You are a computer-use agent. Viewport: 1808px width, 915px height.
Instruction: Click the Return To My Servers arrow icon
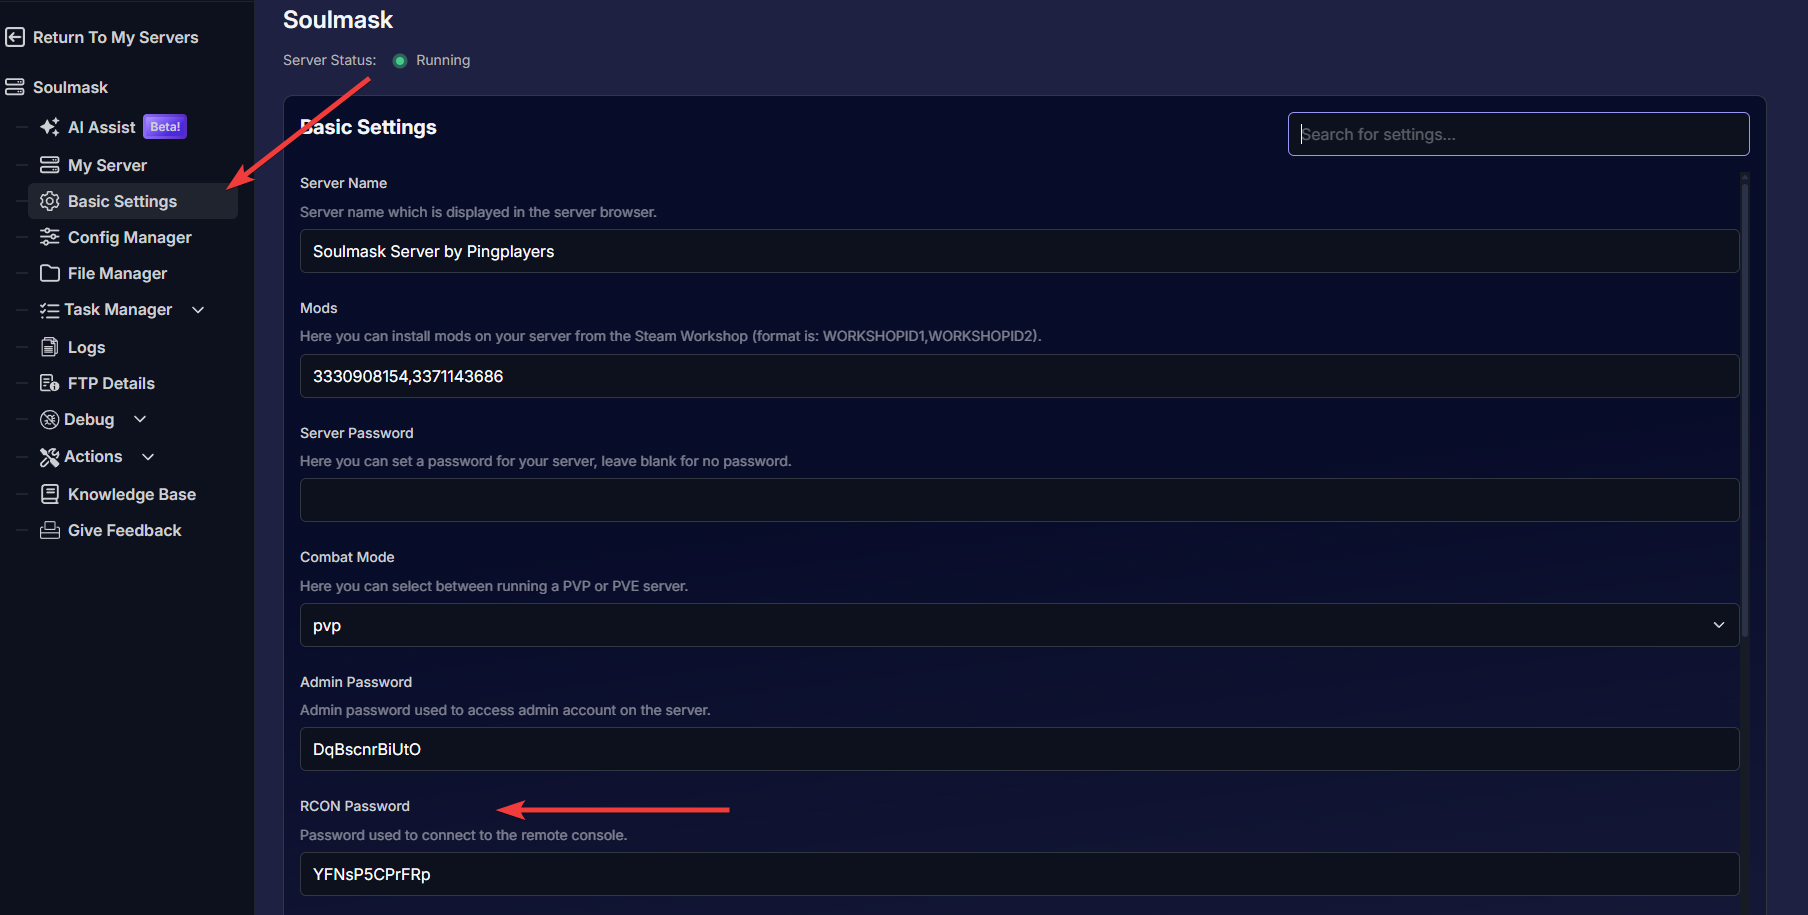pos(15,37)
